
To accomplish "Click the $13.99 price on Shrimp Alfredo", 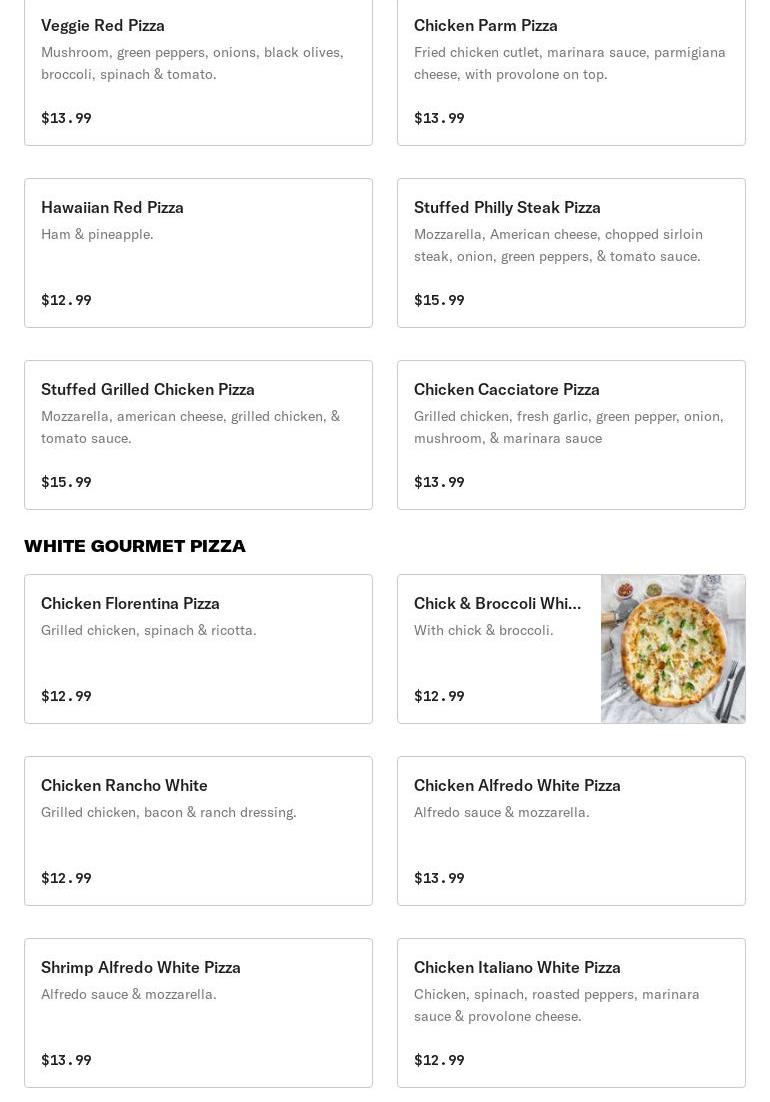I will [x=66, y=1060].
